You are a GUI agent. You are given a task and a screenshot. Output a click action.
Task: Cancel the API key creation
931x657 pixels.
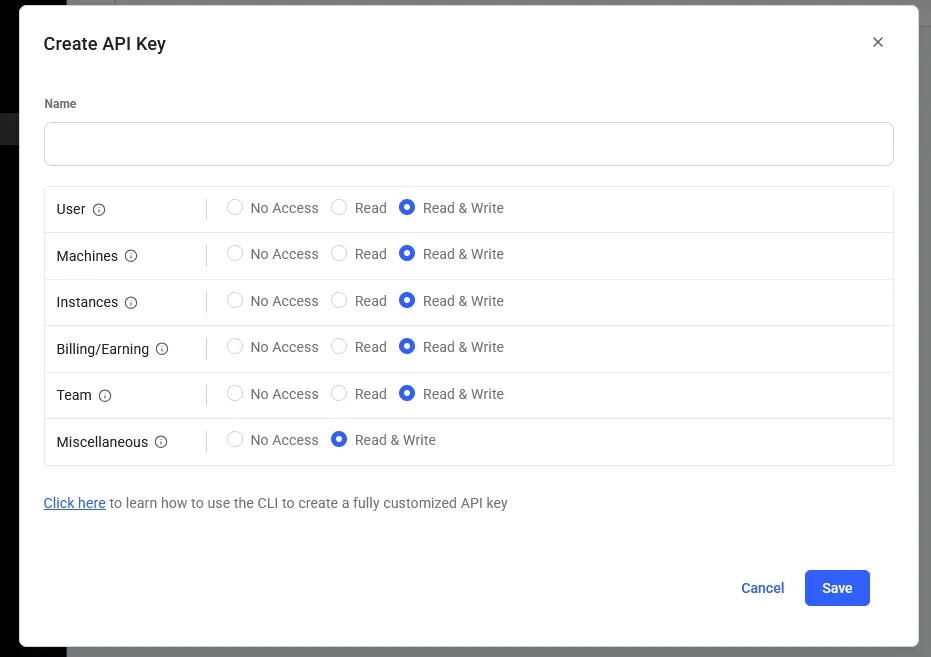pyautogui.click(x=762, y=588)
